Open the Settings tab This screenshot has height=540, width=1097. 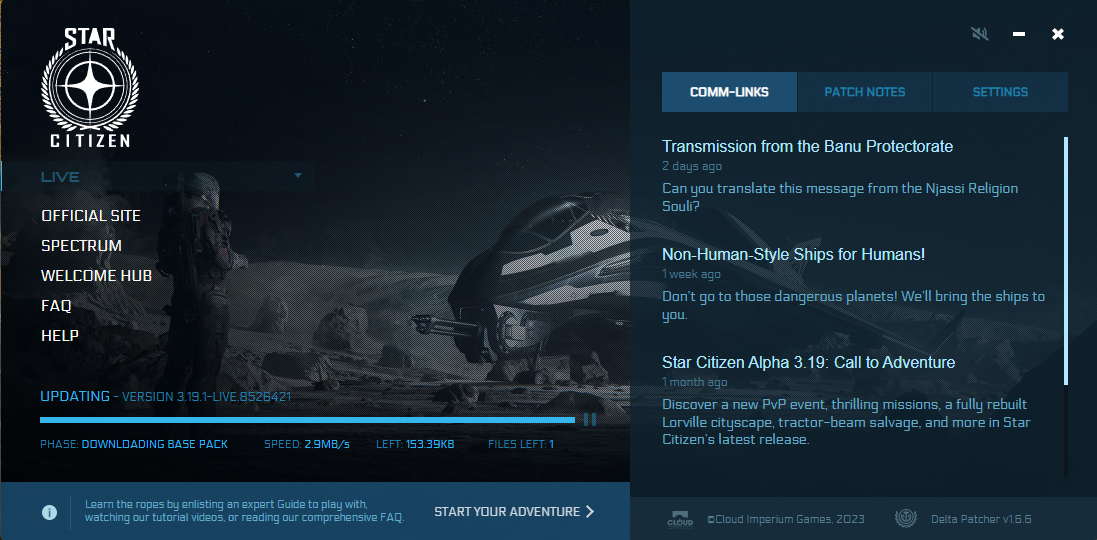click(1000, 92)
